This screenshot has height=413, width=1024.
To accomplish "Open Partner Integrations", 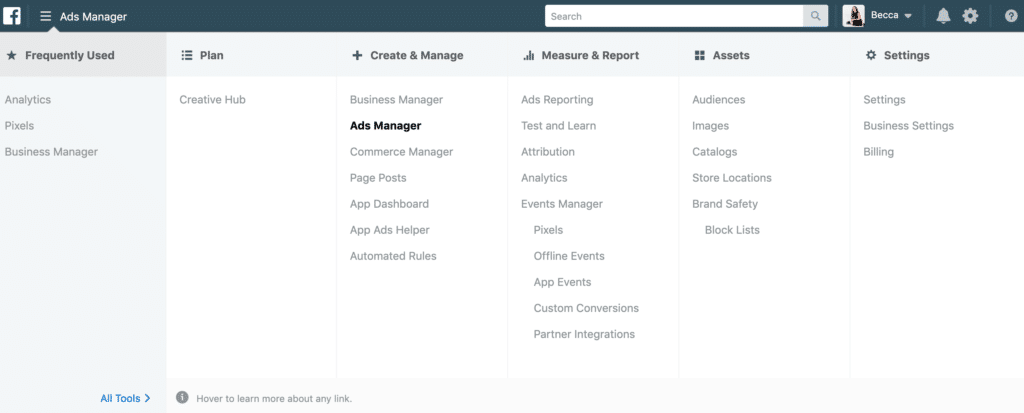I will pos(584,334).
